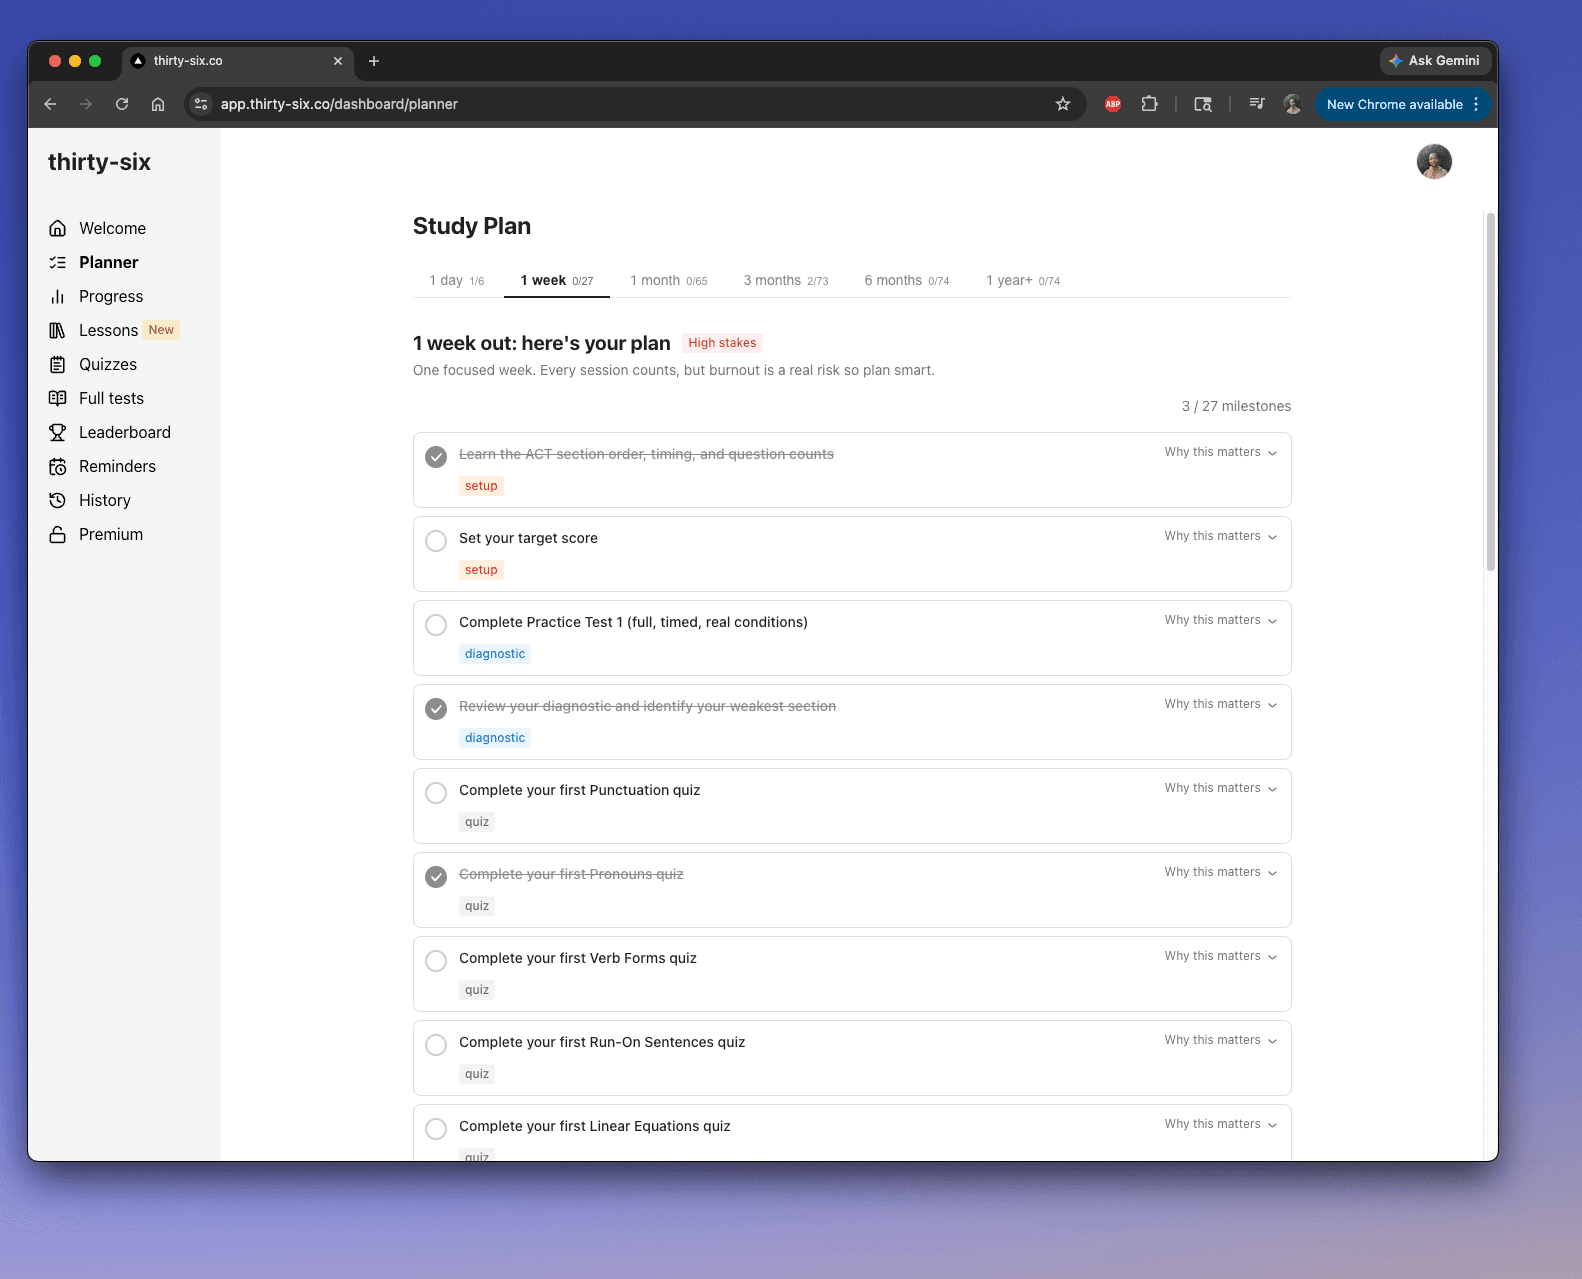Open the Chrome profile avatar in toolbar
This screenshot has height=1279, width=1582.
[x=1293, y=104]
